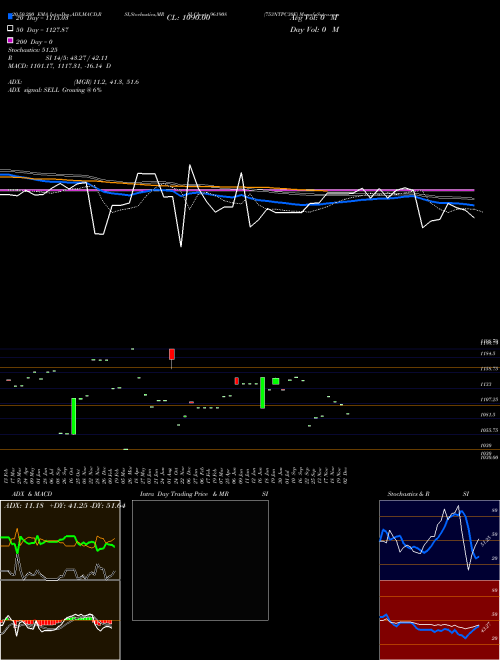Click the MACD histogram chart with red bars
Image resolution: width=500 pixels, height=660 pixels.
(60, 620)
